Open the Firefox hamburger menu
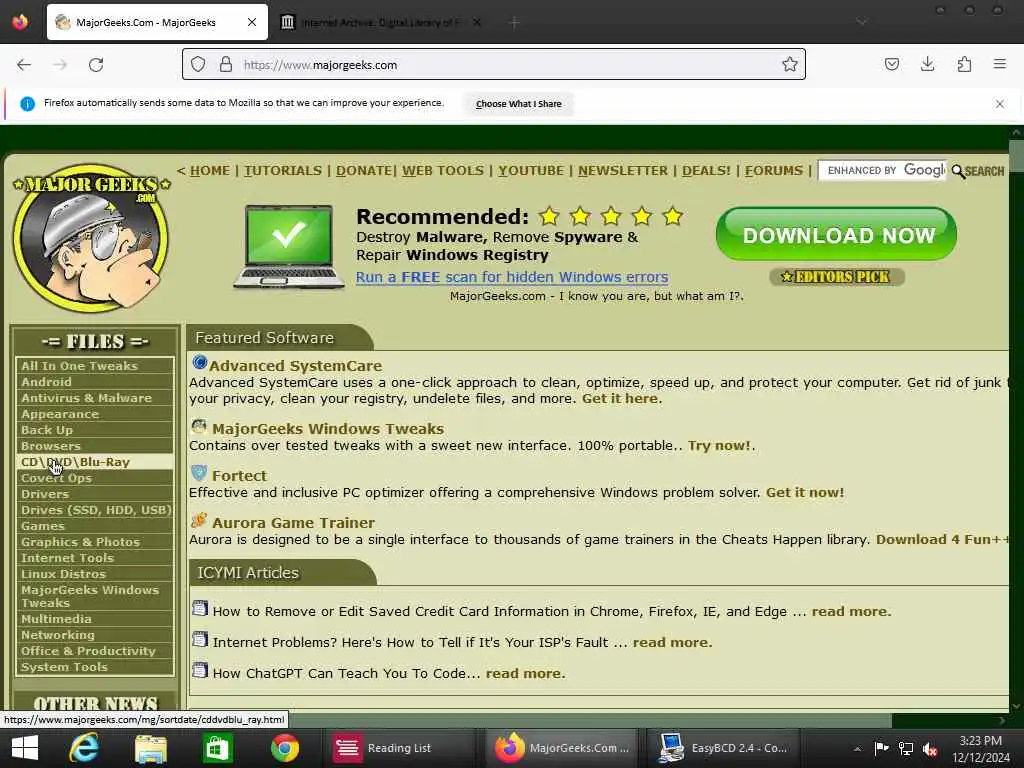1024x768 pixels. click(999, 64)
